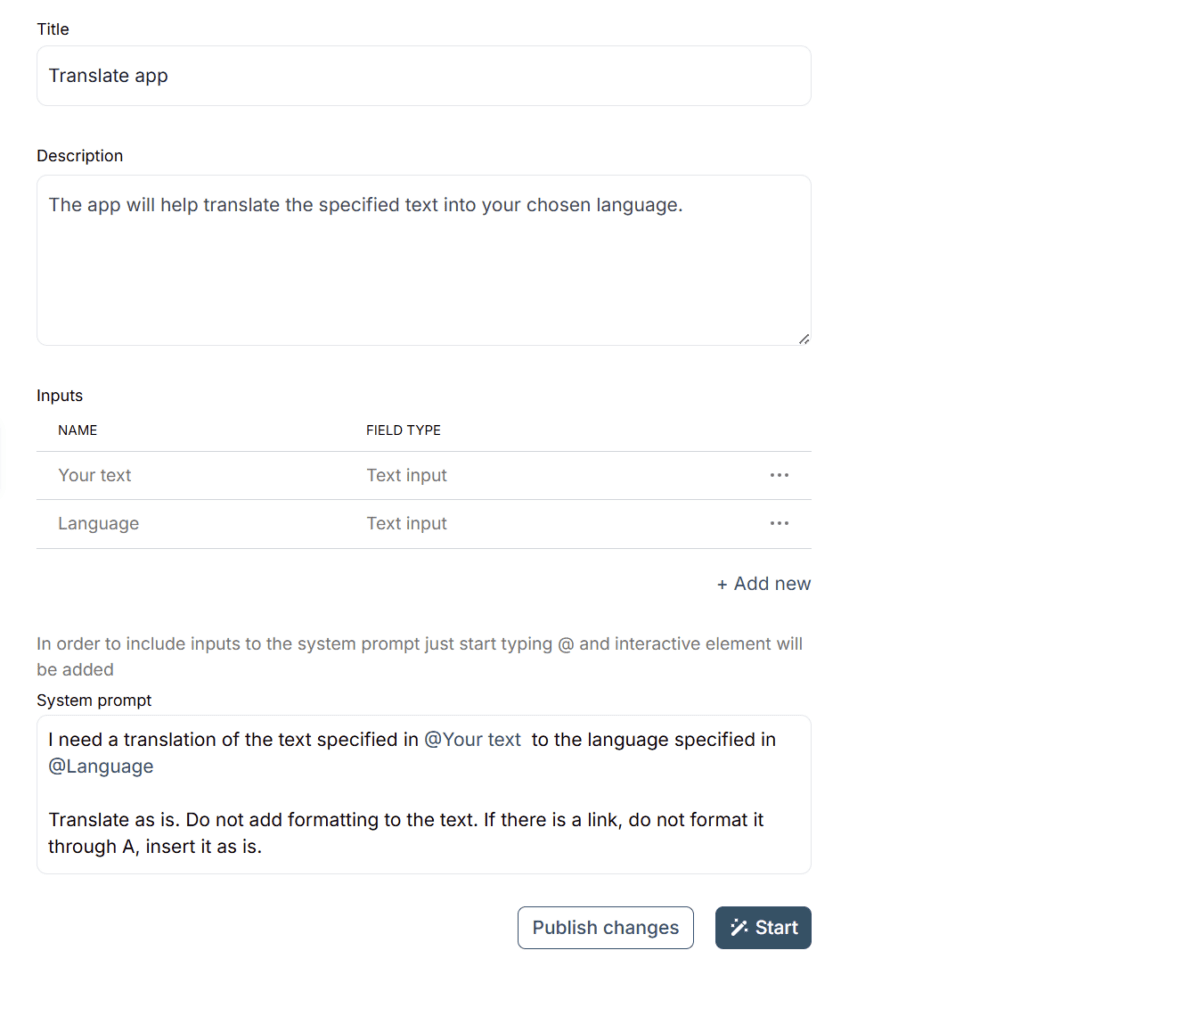Click the "Description" field label

[x=79, y=156]
